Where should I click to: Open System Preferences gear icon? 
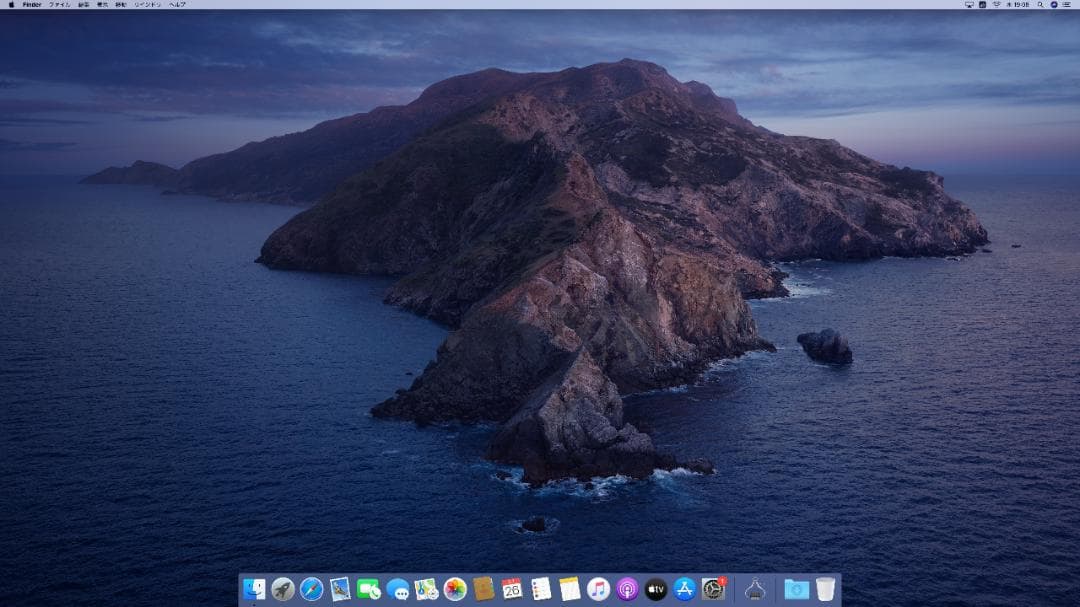[x=713, y=589]
